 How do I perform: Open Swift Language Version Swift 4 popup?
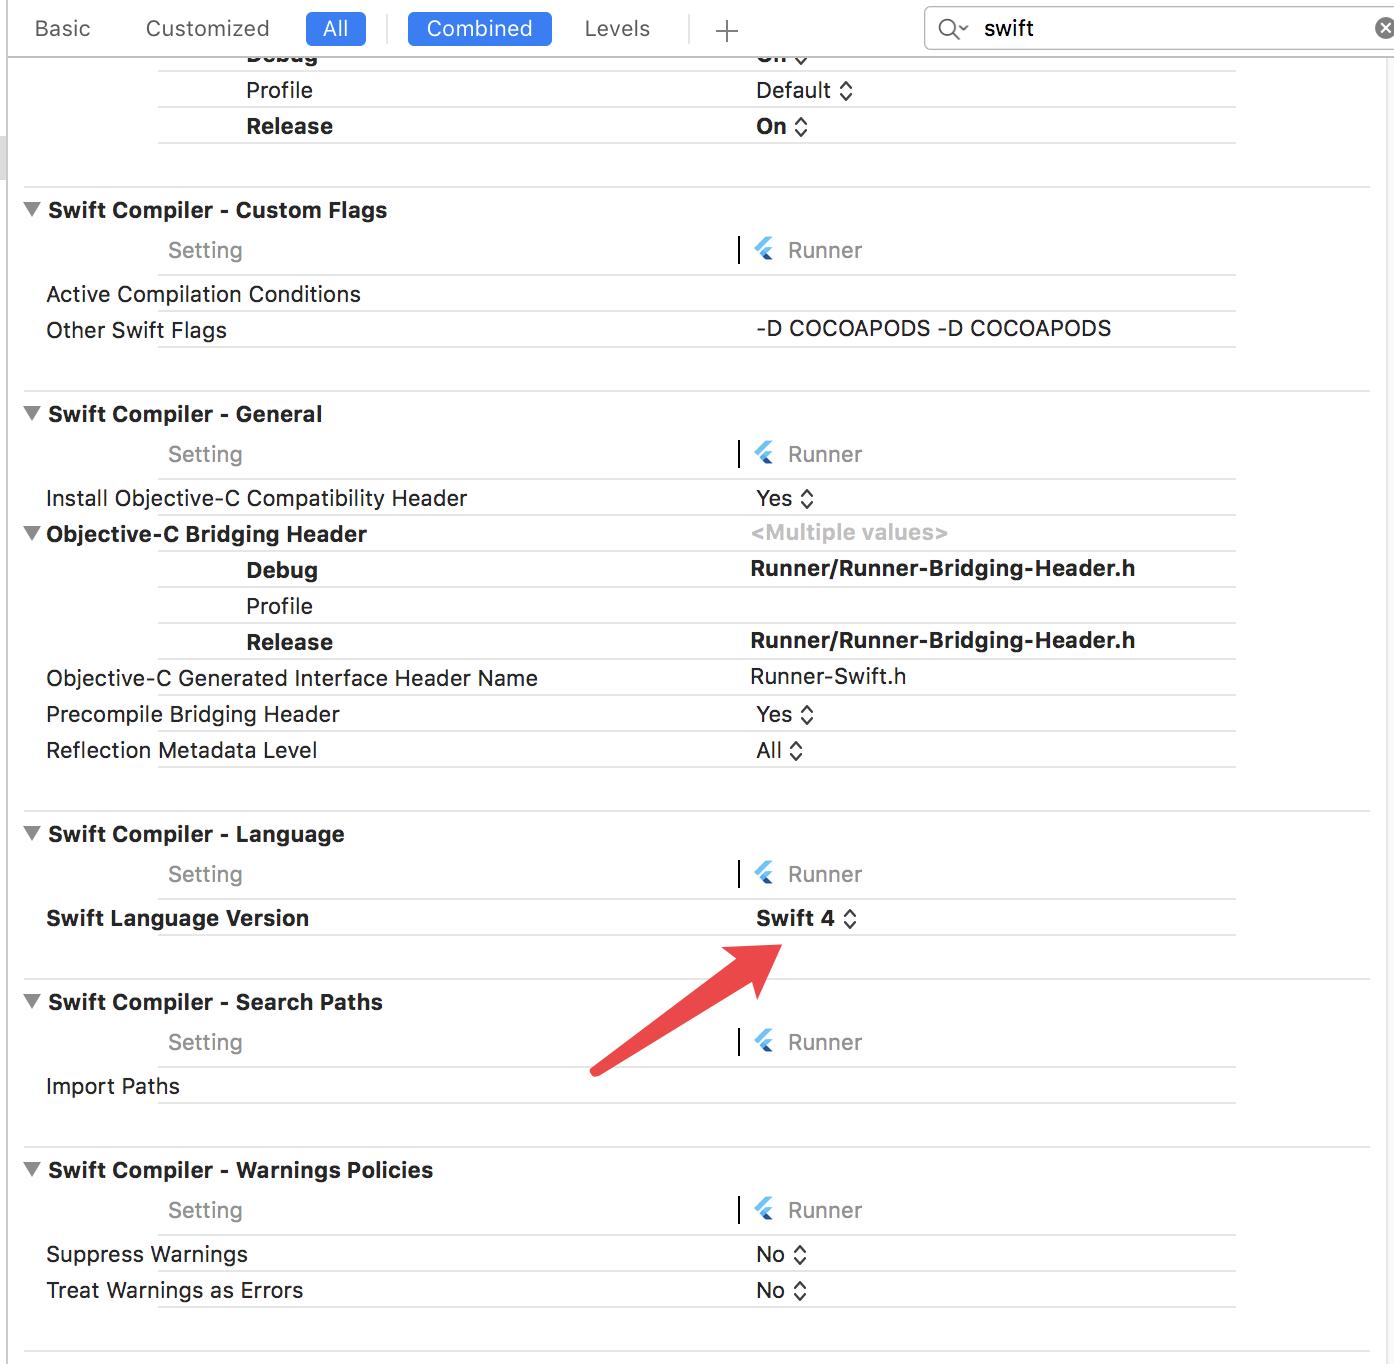[x=806, y=918]
